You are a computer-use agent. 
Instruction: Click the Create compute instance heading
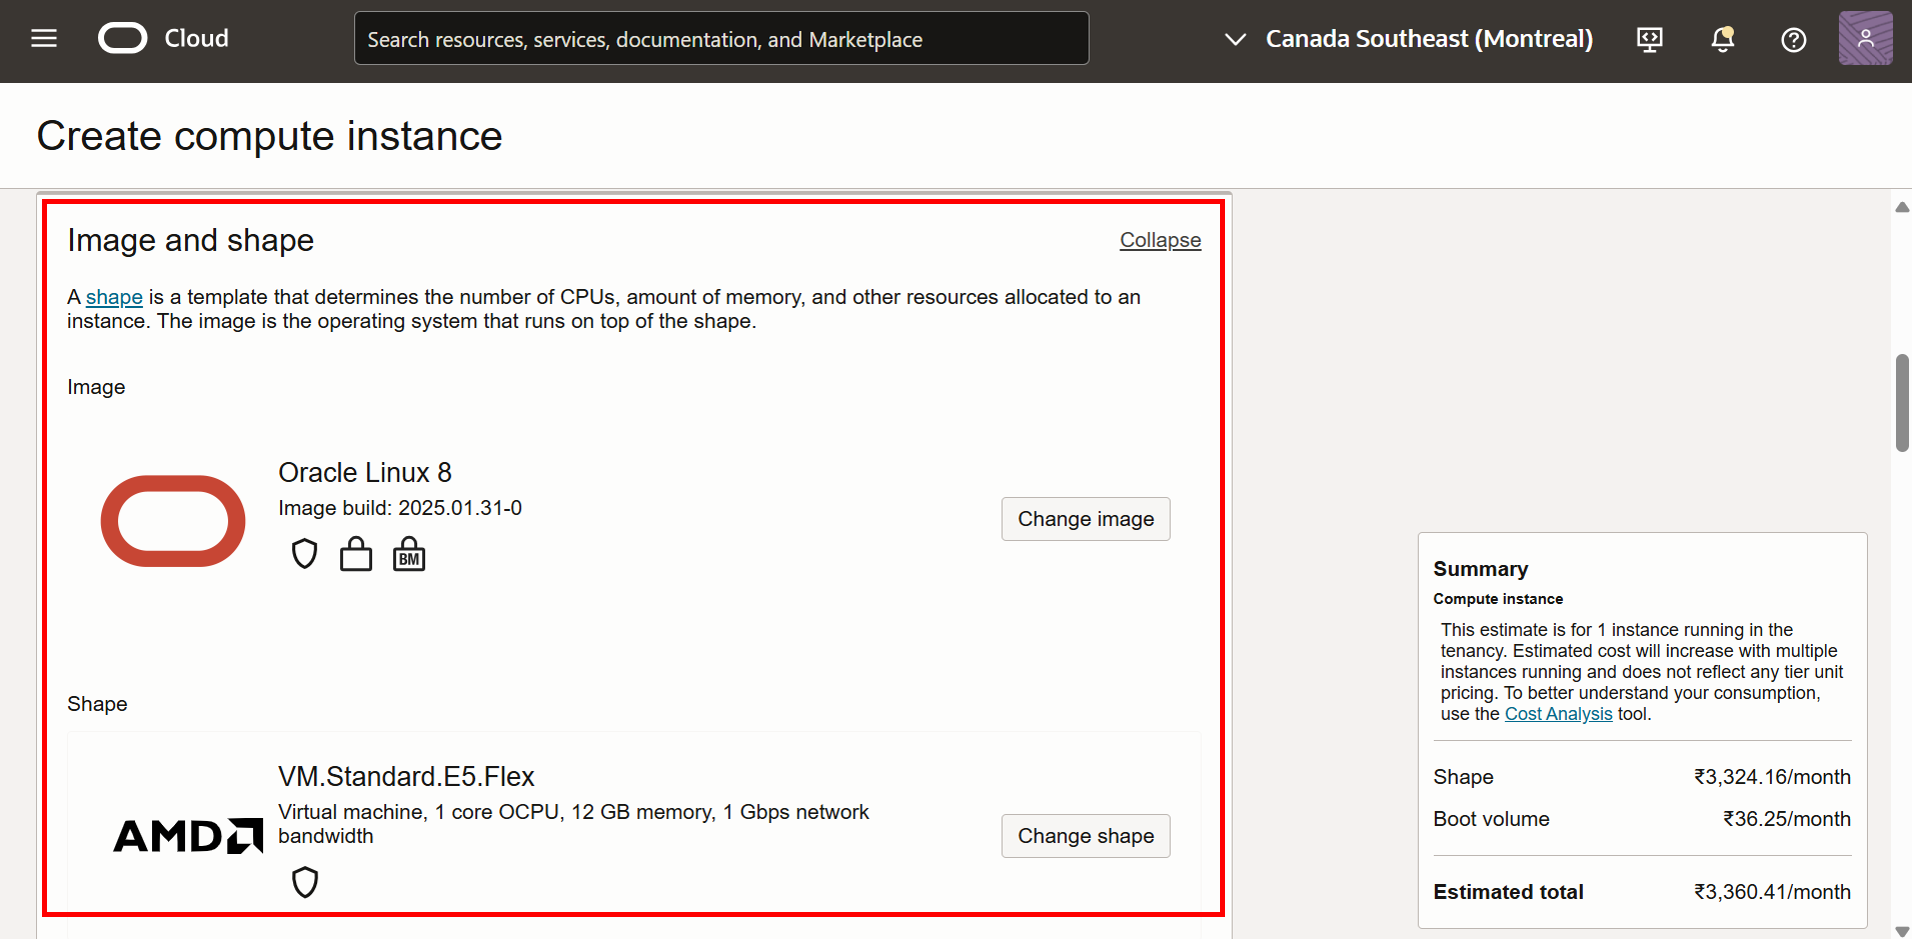pos(270,136)
